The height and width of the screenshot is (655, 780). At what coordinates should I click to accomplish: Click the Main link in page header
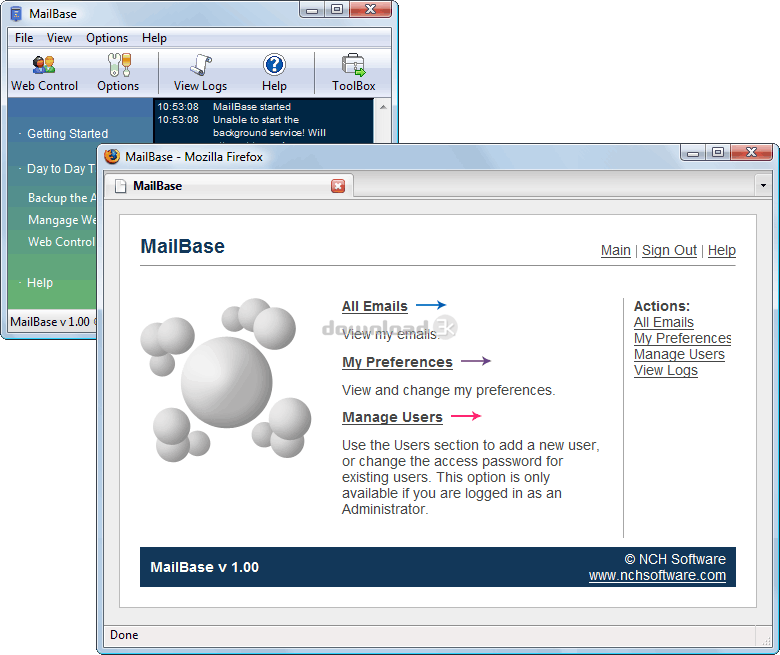(x=615, y=250)
